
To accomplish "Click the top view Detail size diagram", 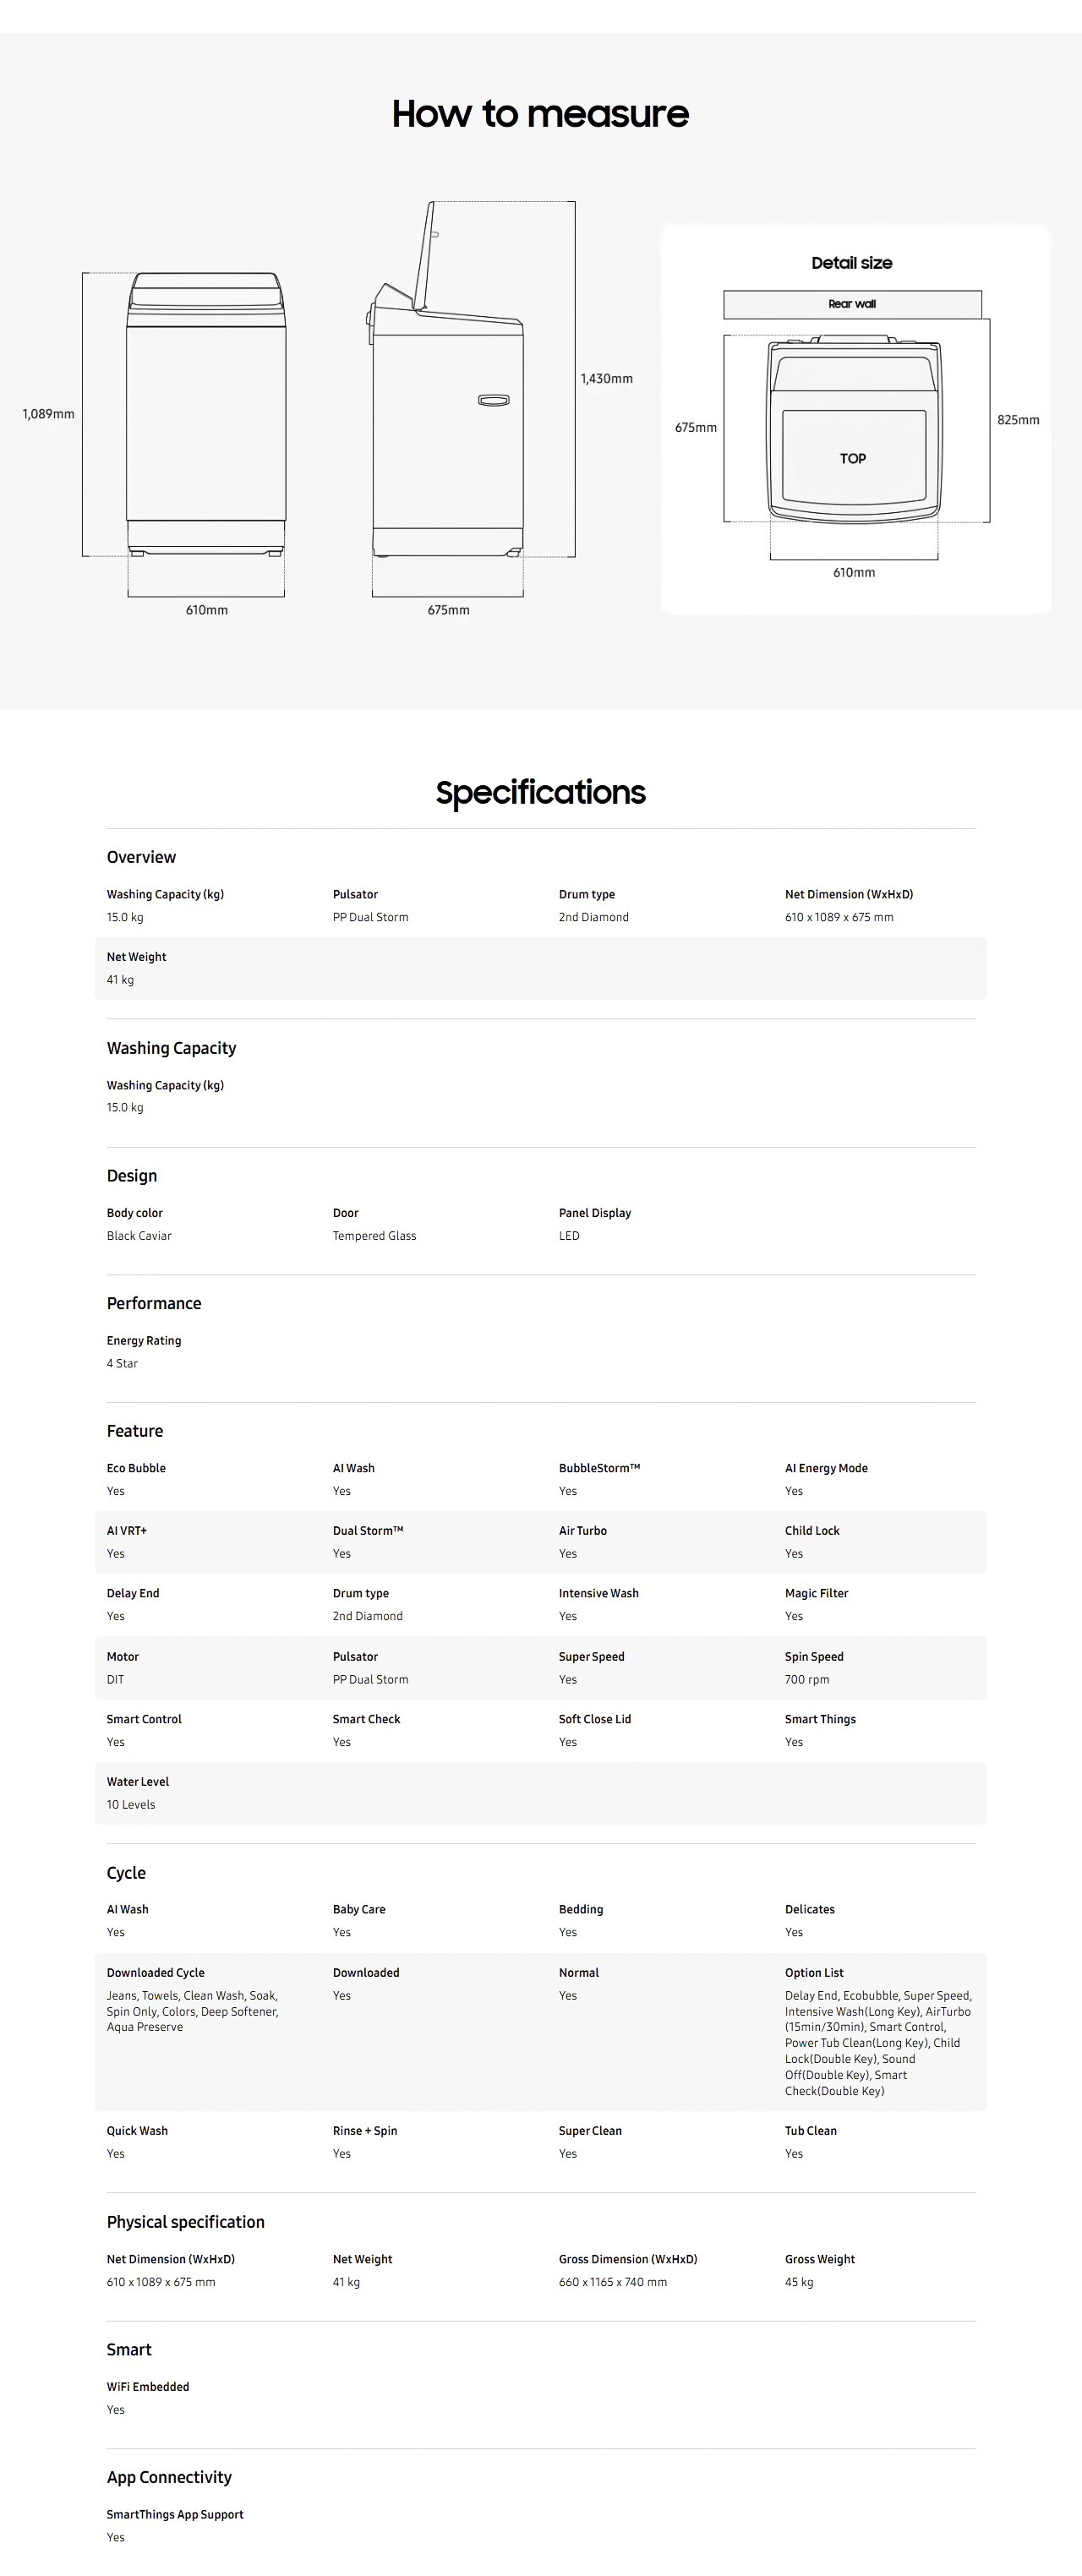I will tap(853, 430).
